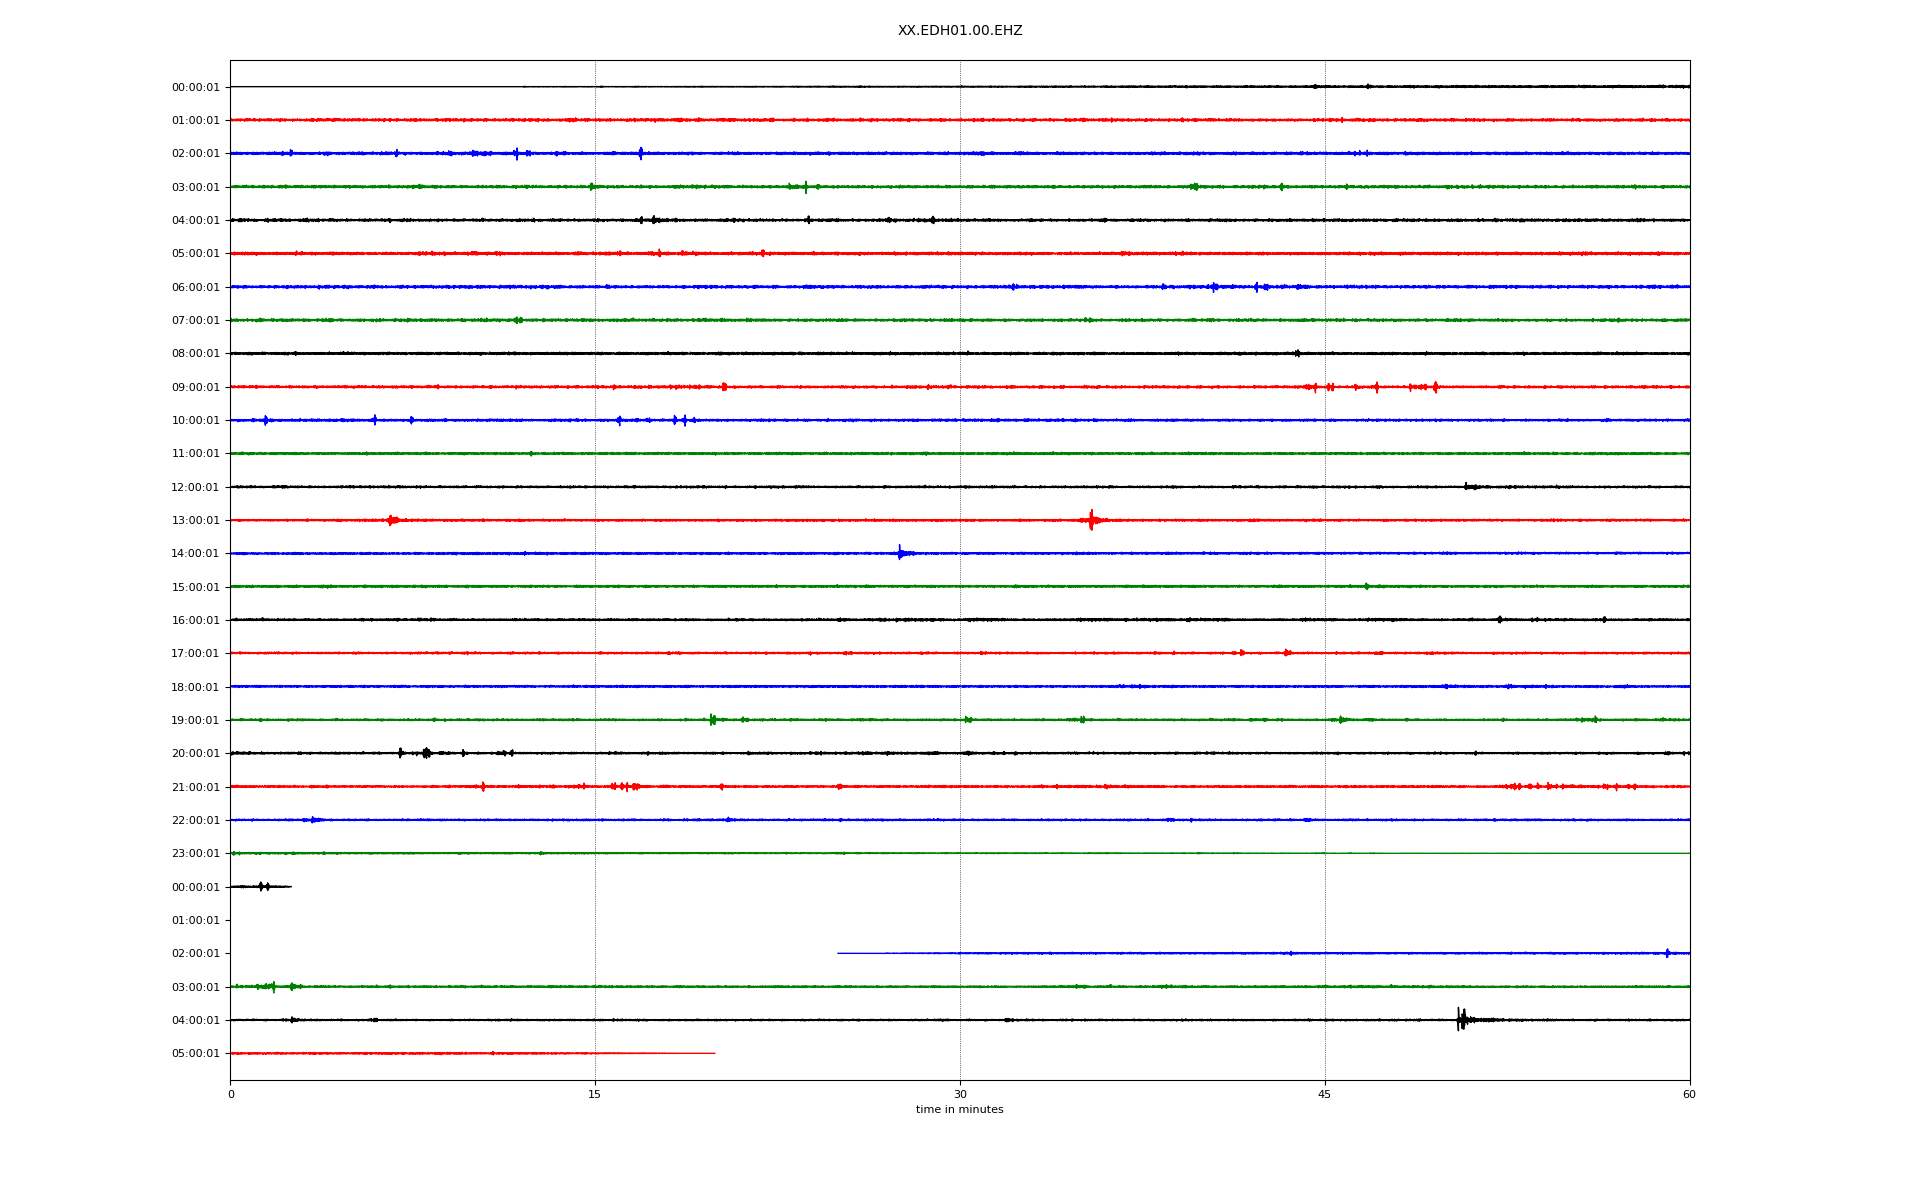
Task: Select the 23:00:01 row time label
Action: pyautogui.click(x=195, y=853)
